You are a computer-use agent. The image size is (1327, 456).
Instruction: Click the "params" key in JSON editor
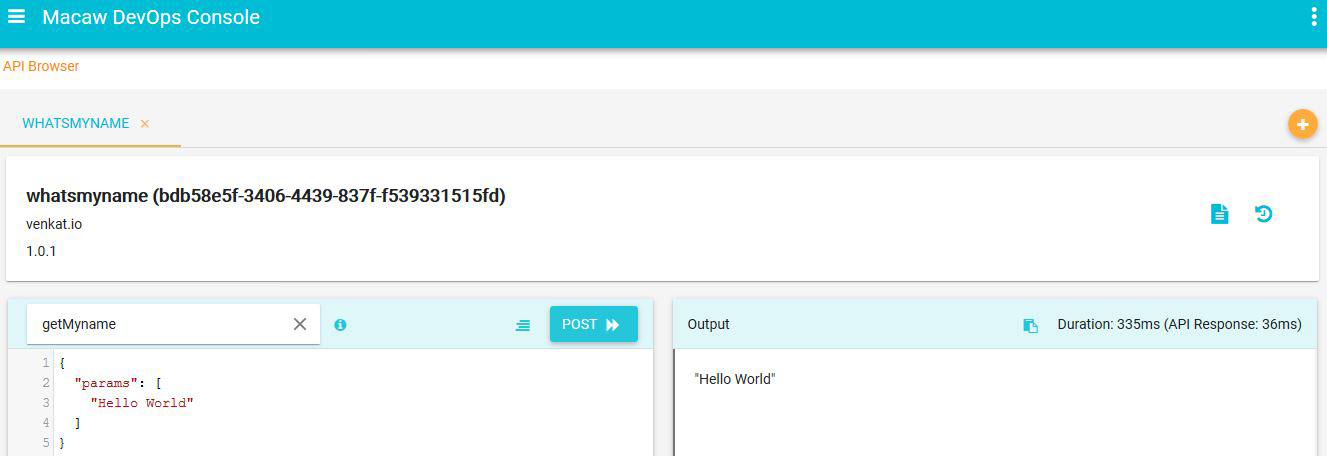pos(111,382)
